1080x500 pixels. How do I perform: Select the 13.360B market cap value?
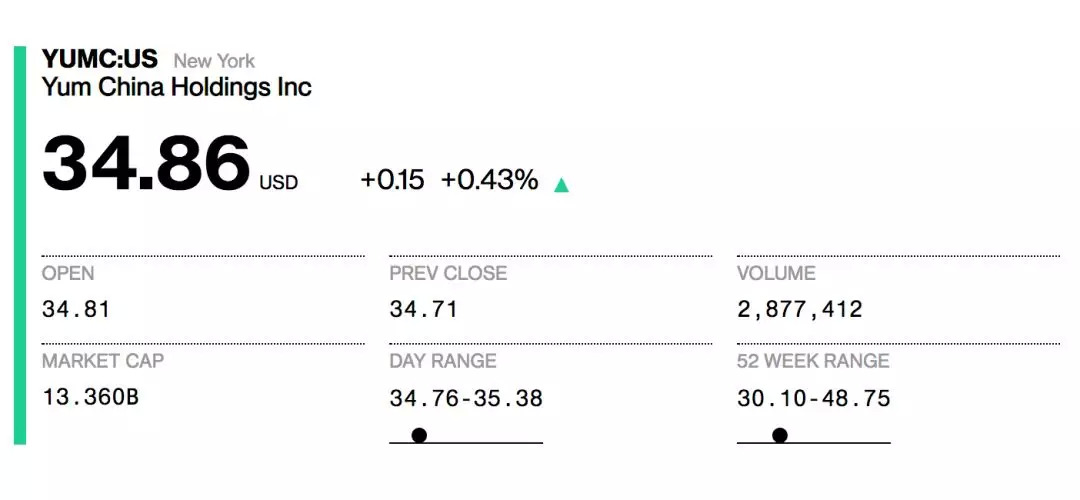90,397
